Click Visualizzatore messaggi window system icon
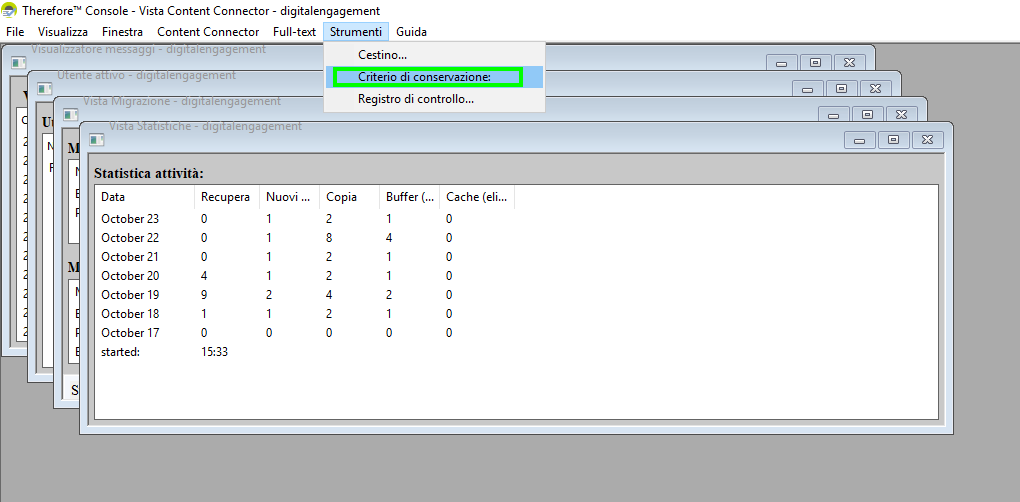Viewport: 1020px width, 502px height. tap(18, 62)
